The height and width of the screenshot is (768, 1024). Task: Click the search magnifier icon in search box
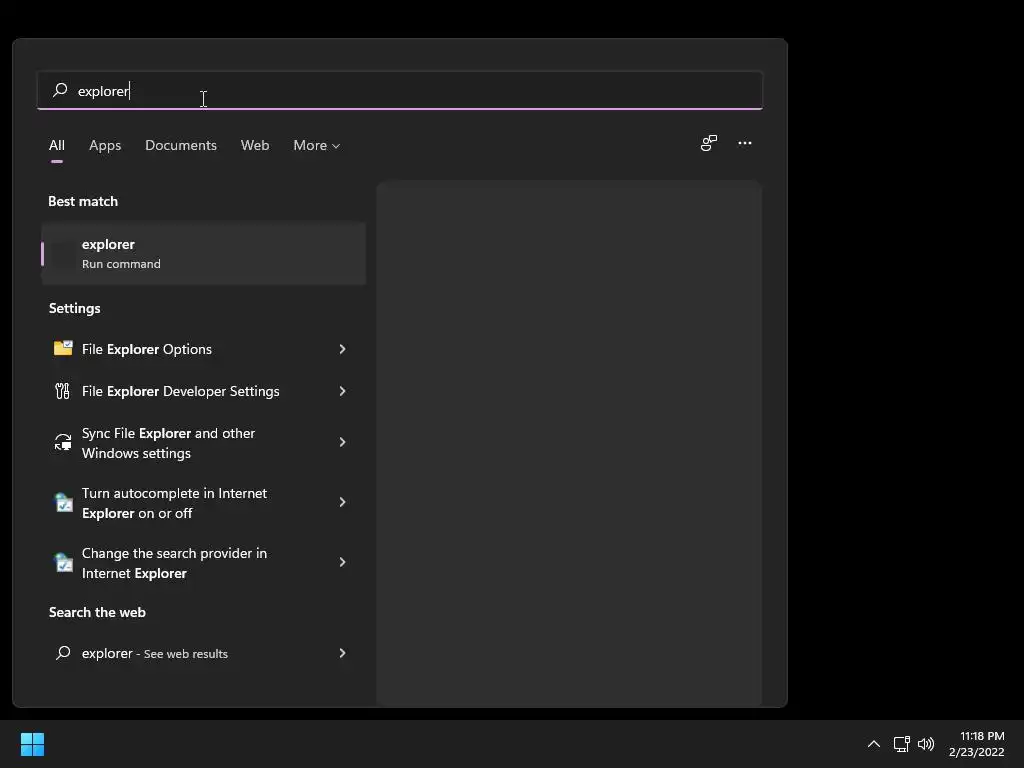(x=60, y=90)
